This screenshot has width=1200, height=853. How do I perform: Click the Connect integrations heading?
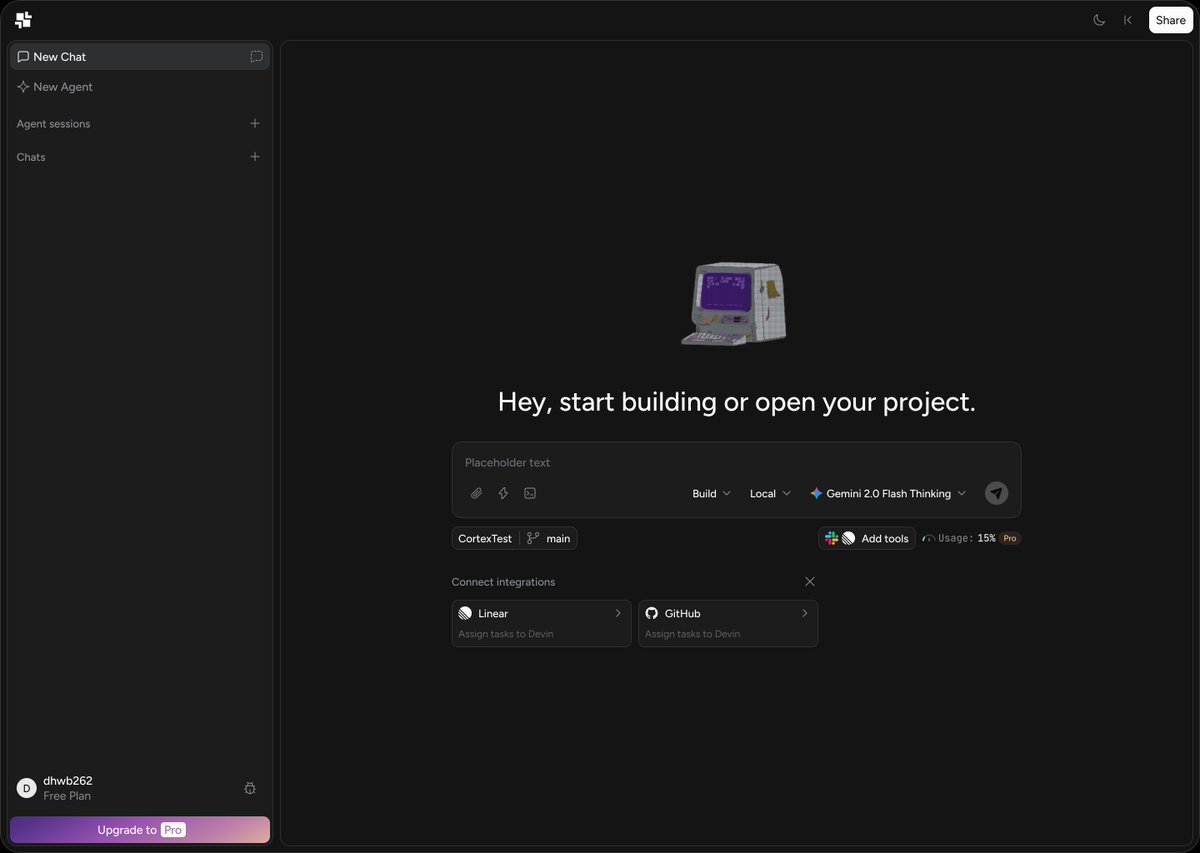(503, 582)
